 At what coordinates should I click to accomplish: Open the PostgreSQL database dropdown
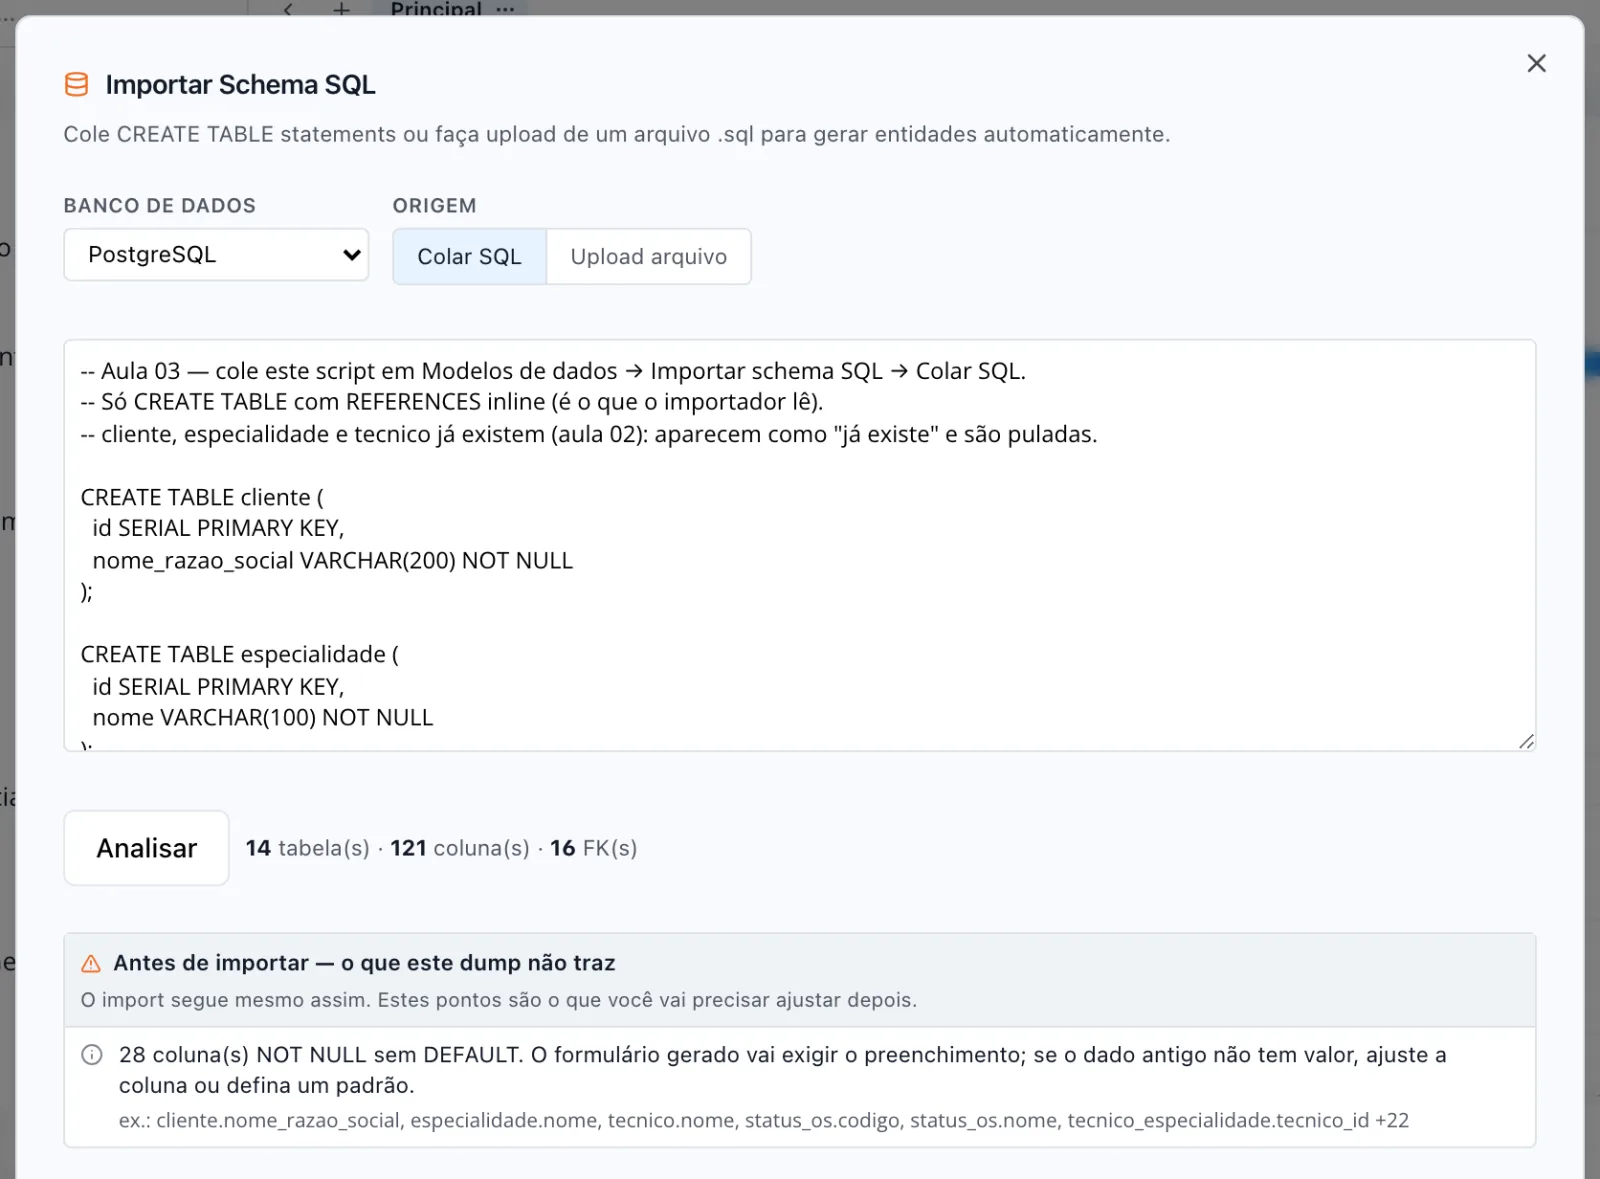point(216,255)
